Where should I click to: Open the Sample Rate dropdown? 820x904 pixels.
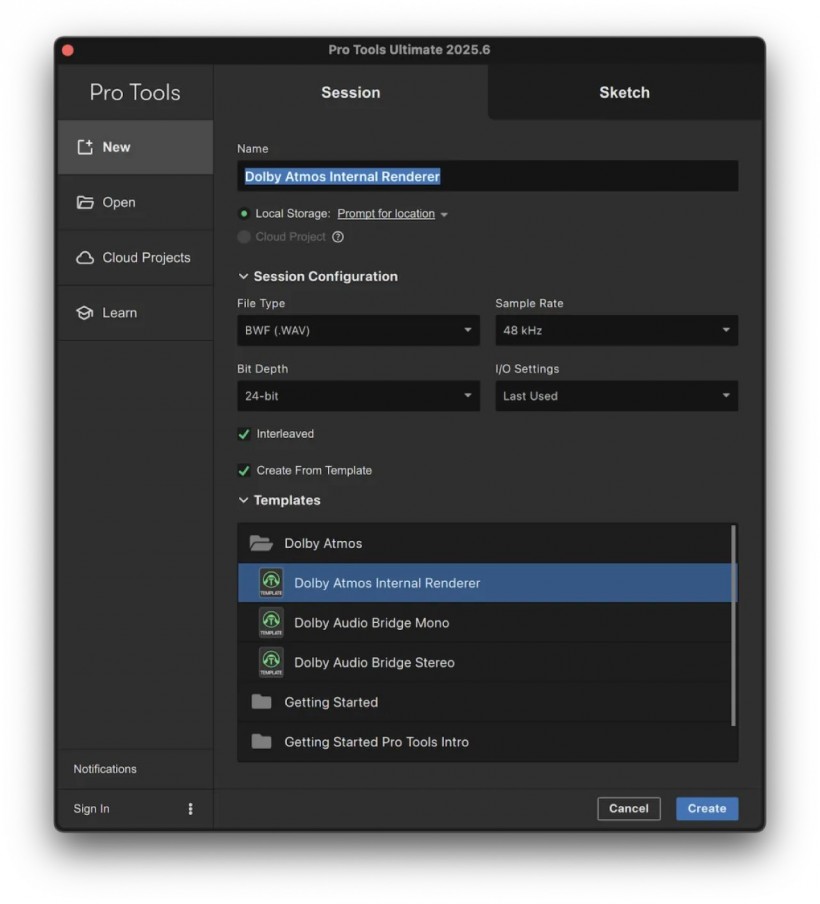[616, 330]
